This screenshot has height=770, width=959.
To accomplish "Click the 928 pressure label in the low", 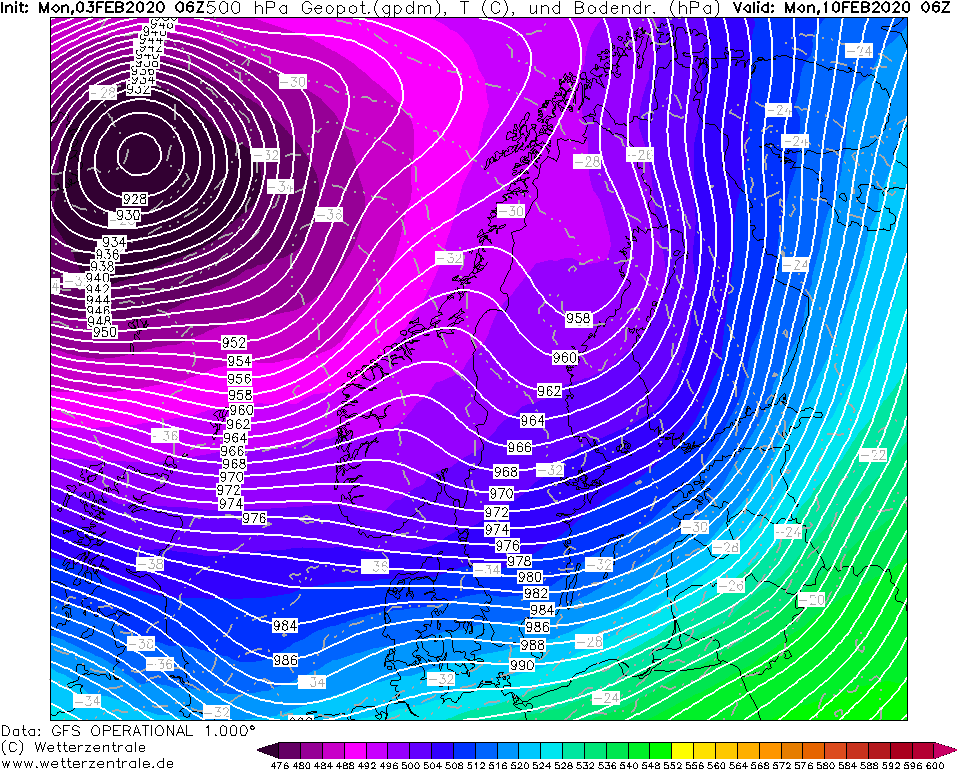I will point(135,199).
